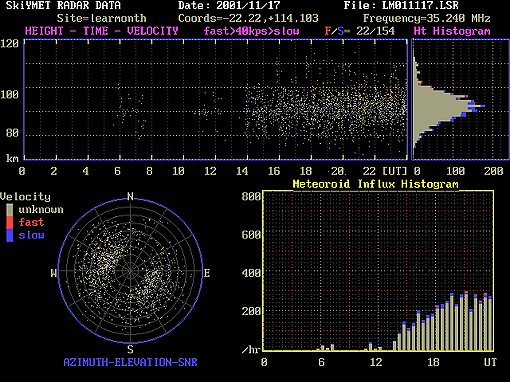Click the 'Date: 2001/11/17' label
This screenshot has width=510, height=382.
tap(229, 5)
